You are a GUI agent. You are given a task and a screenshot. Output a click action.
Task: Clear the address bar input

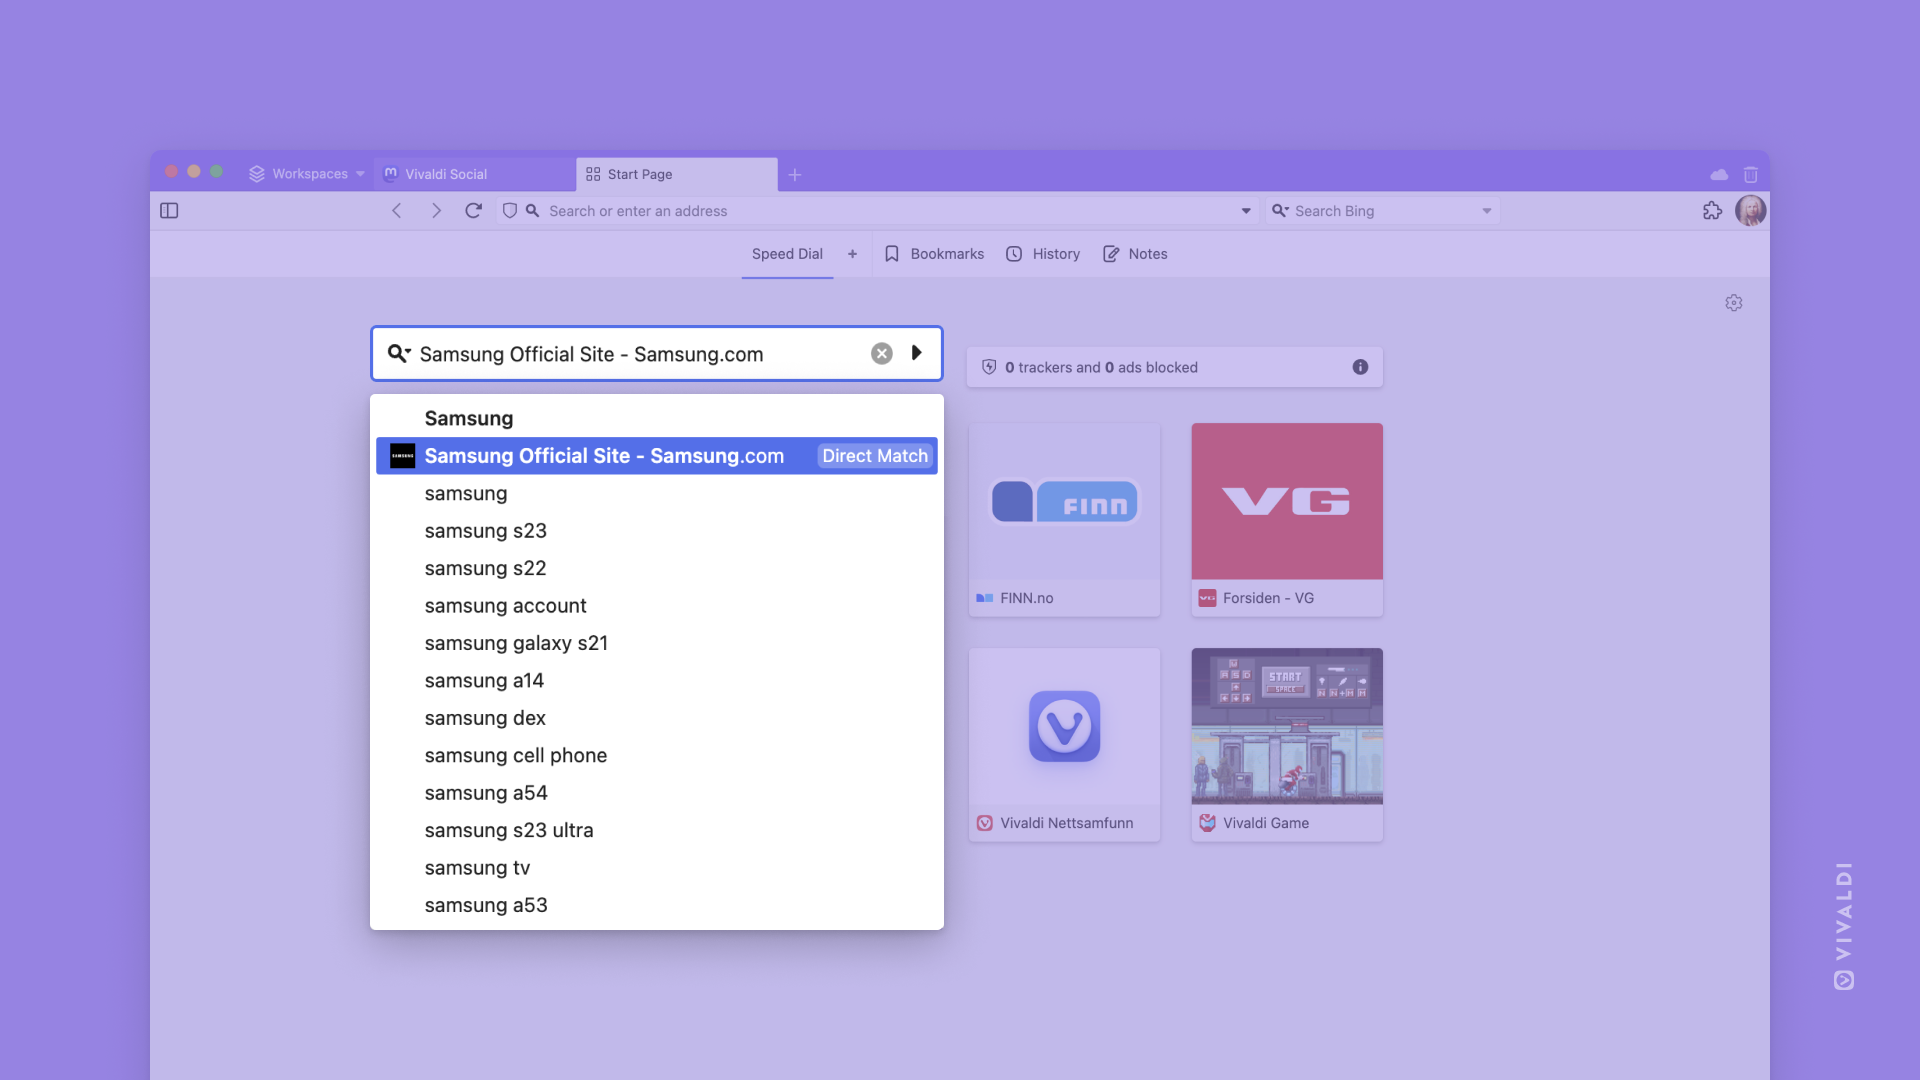(882, 352)
